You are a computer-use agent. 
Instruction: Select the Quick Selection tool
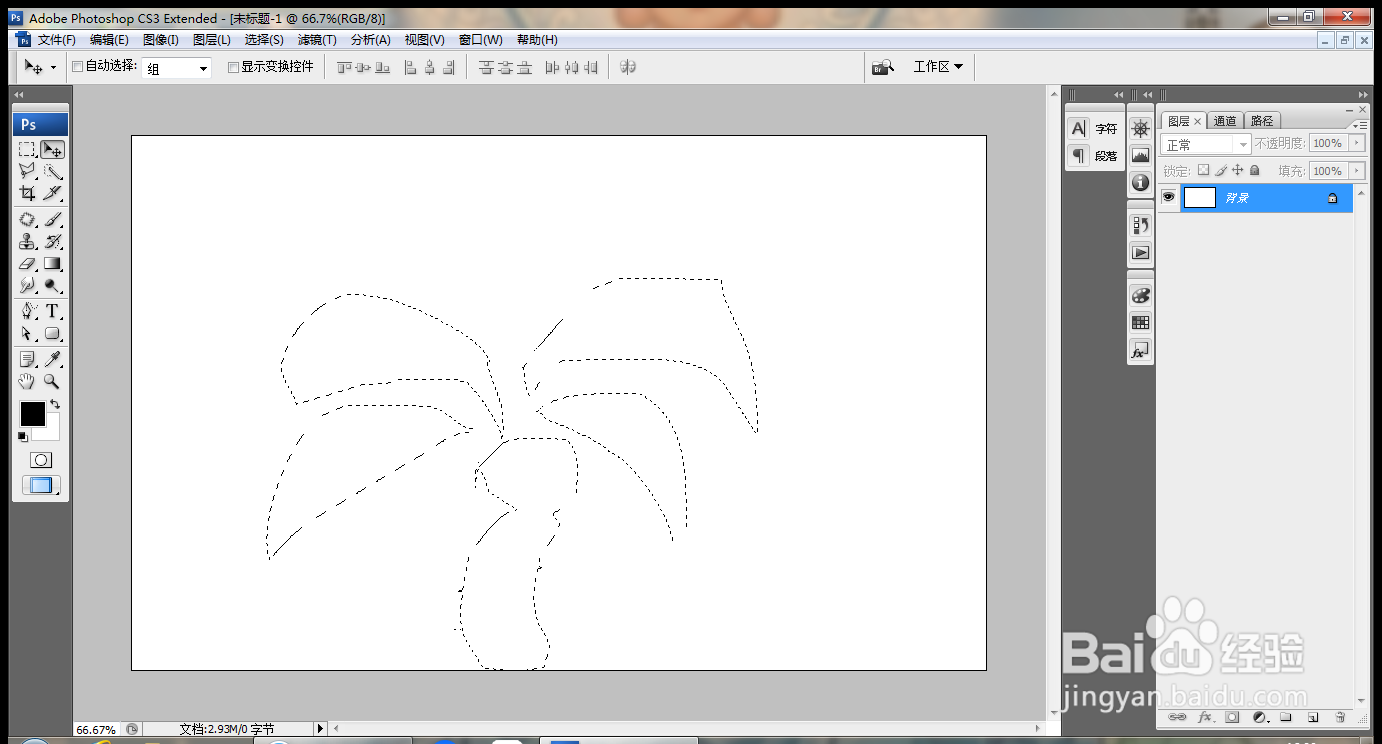[52, 171]
